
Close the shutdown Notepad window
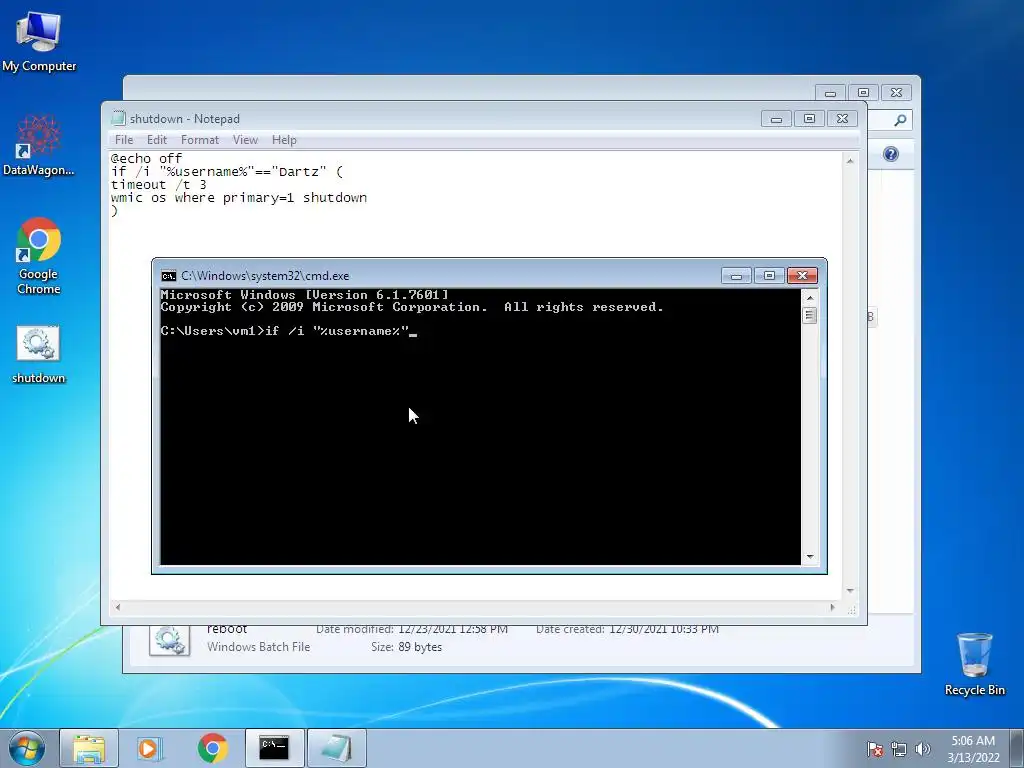(843, 119)
